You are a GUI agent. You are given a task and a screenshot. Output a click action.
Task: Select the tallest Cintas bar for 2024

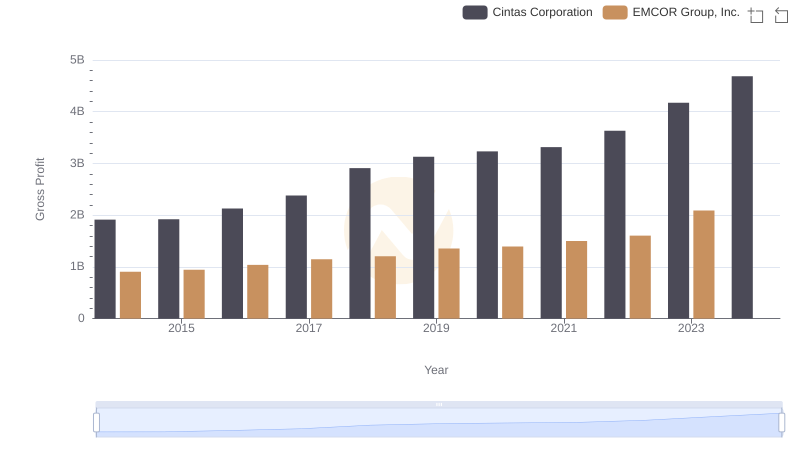pos(742,197)
